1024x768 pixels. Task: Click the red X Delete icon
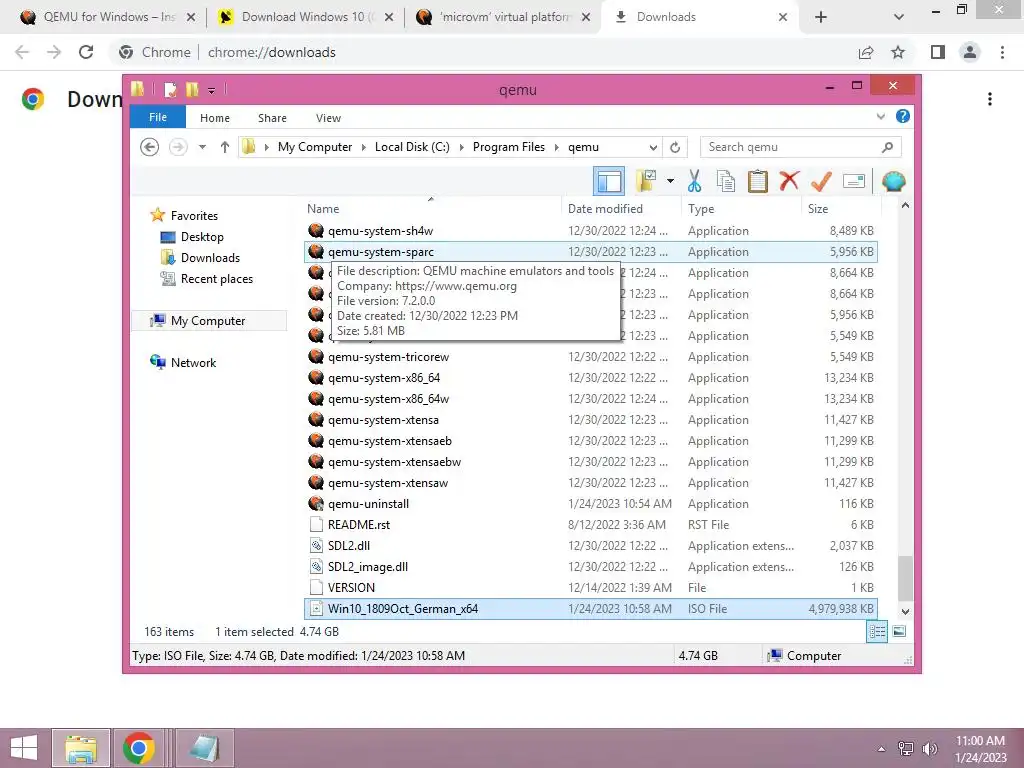tap(789, 180)
